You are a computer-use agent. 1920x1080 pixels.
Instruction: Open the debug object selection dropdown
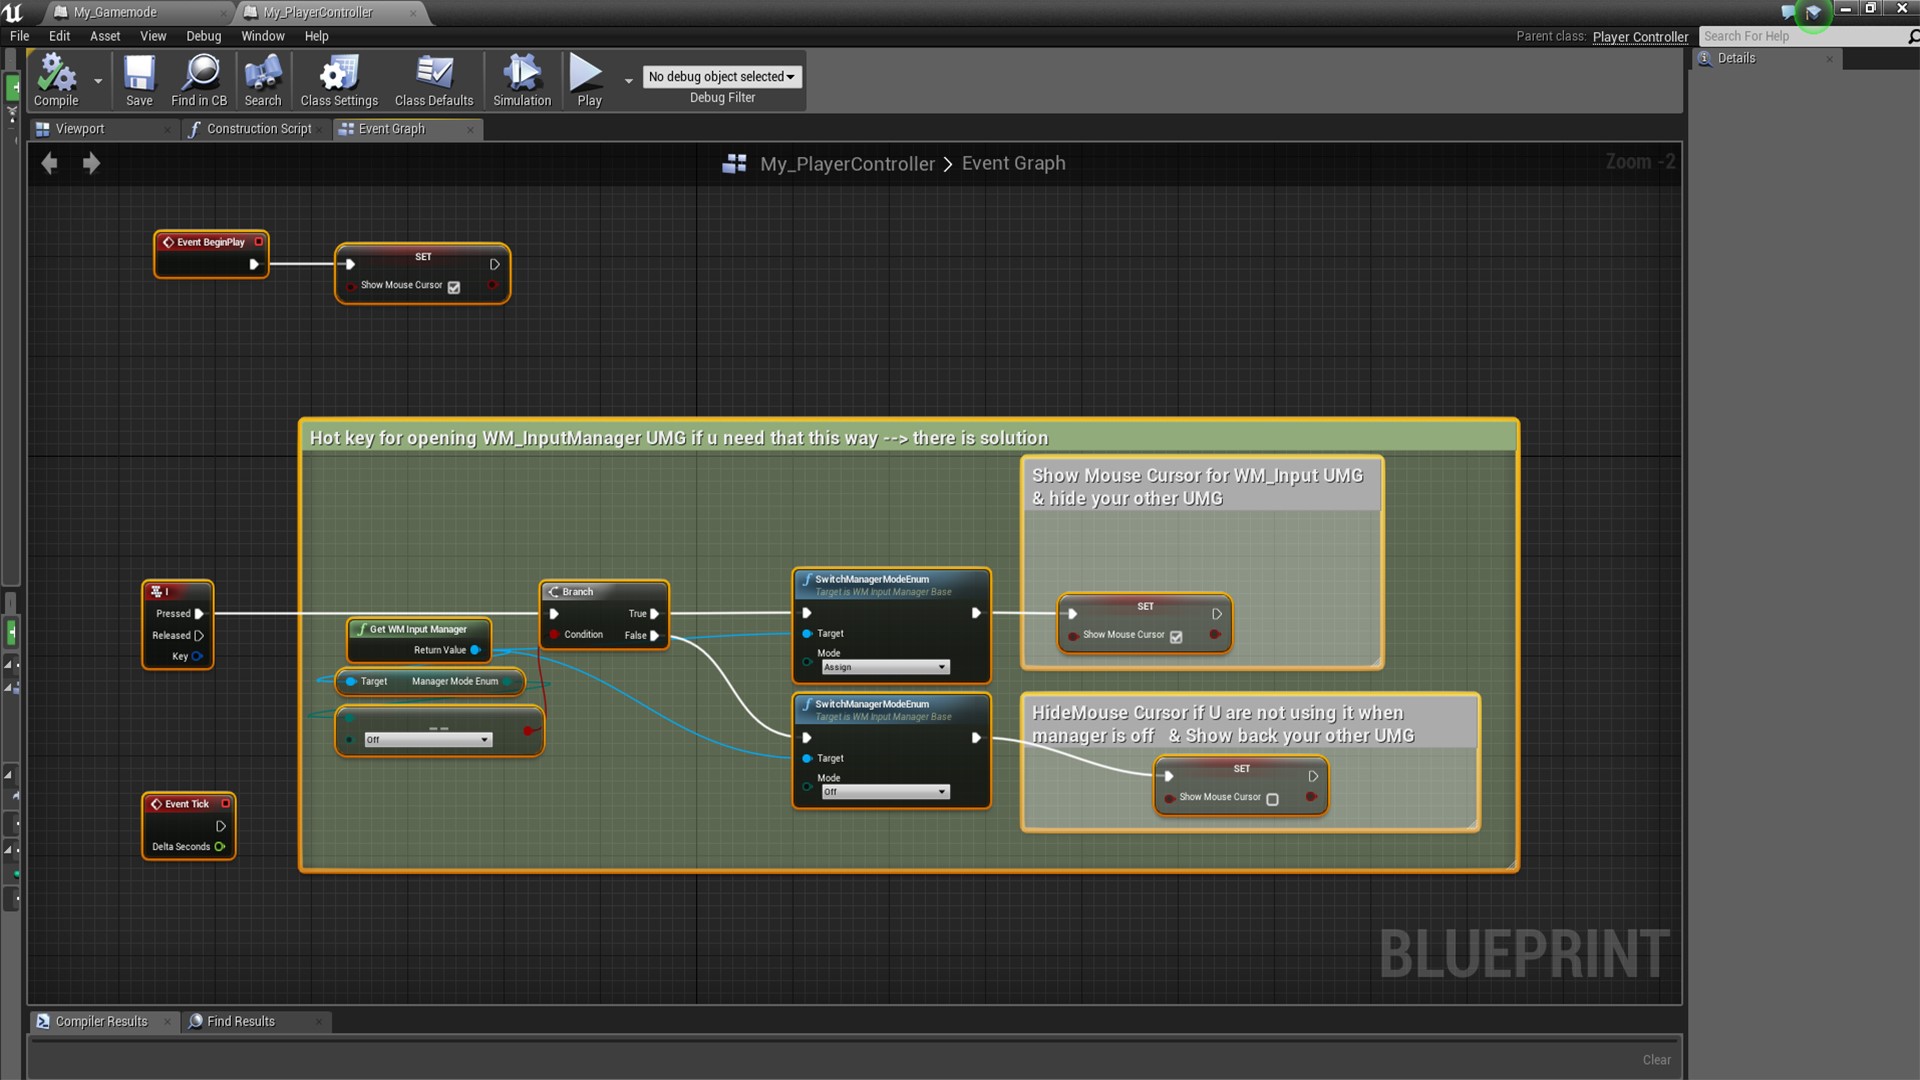[721, 77]
